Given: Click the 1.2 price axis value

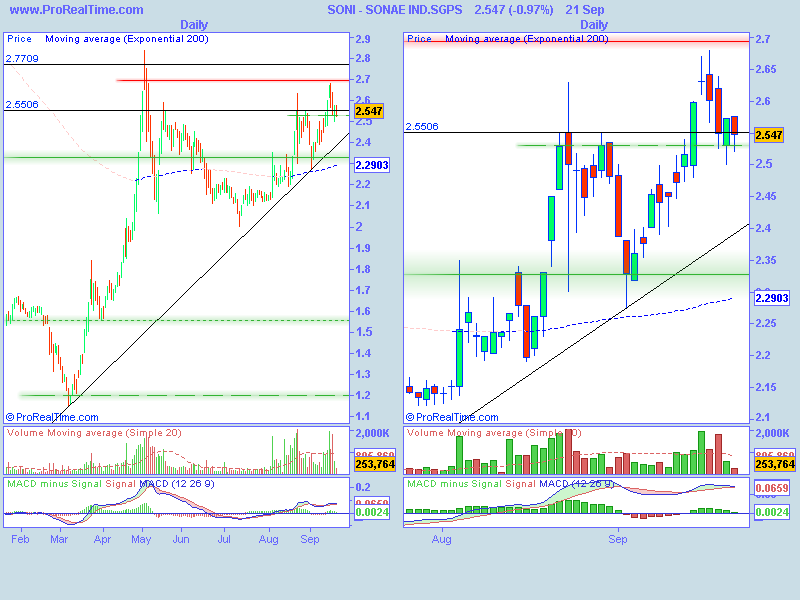Looking at the screenshot, I should point(363,395).
